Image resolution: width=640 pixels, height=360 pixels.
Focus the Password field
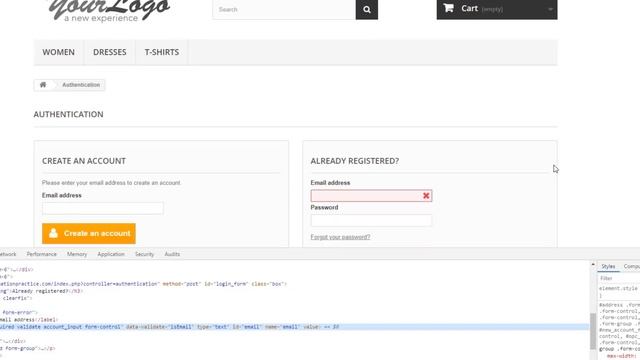tap(371, 220)
